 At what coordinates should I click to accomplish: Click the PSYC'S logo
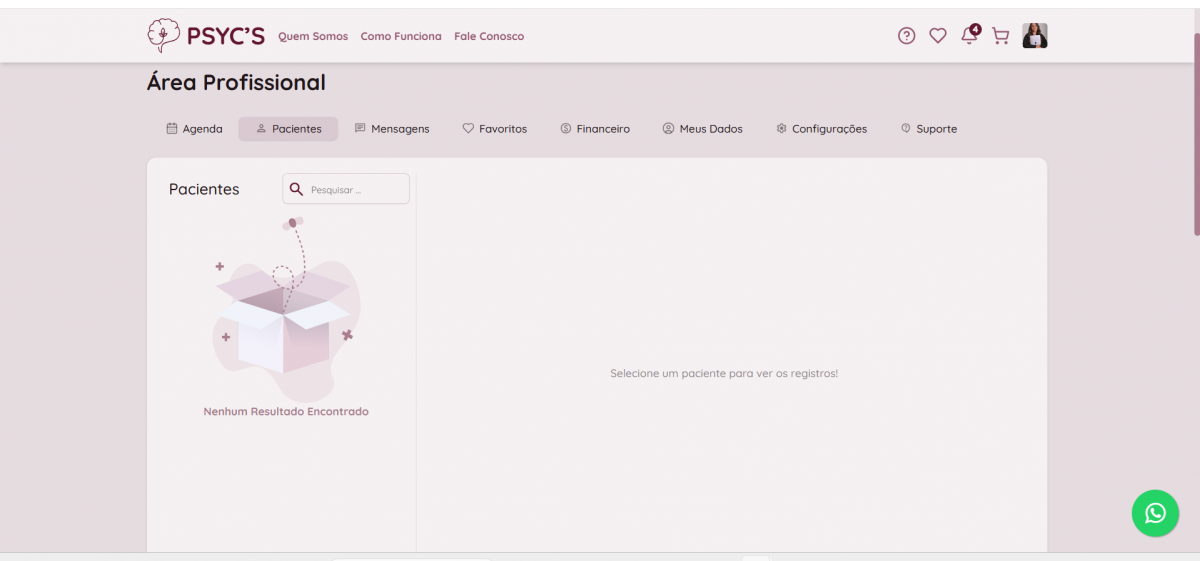206,36
